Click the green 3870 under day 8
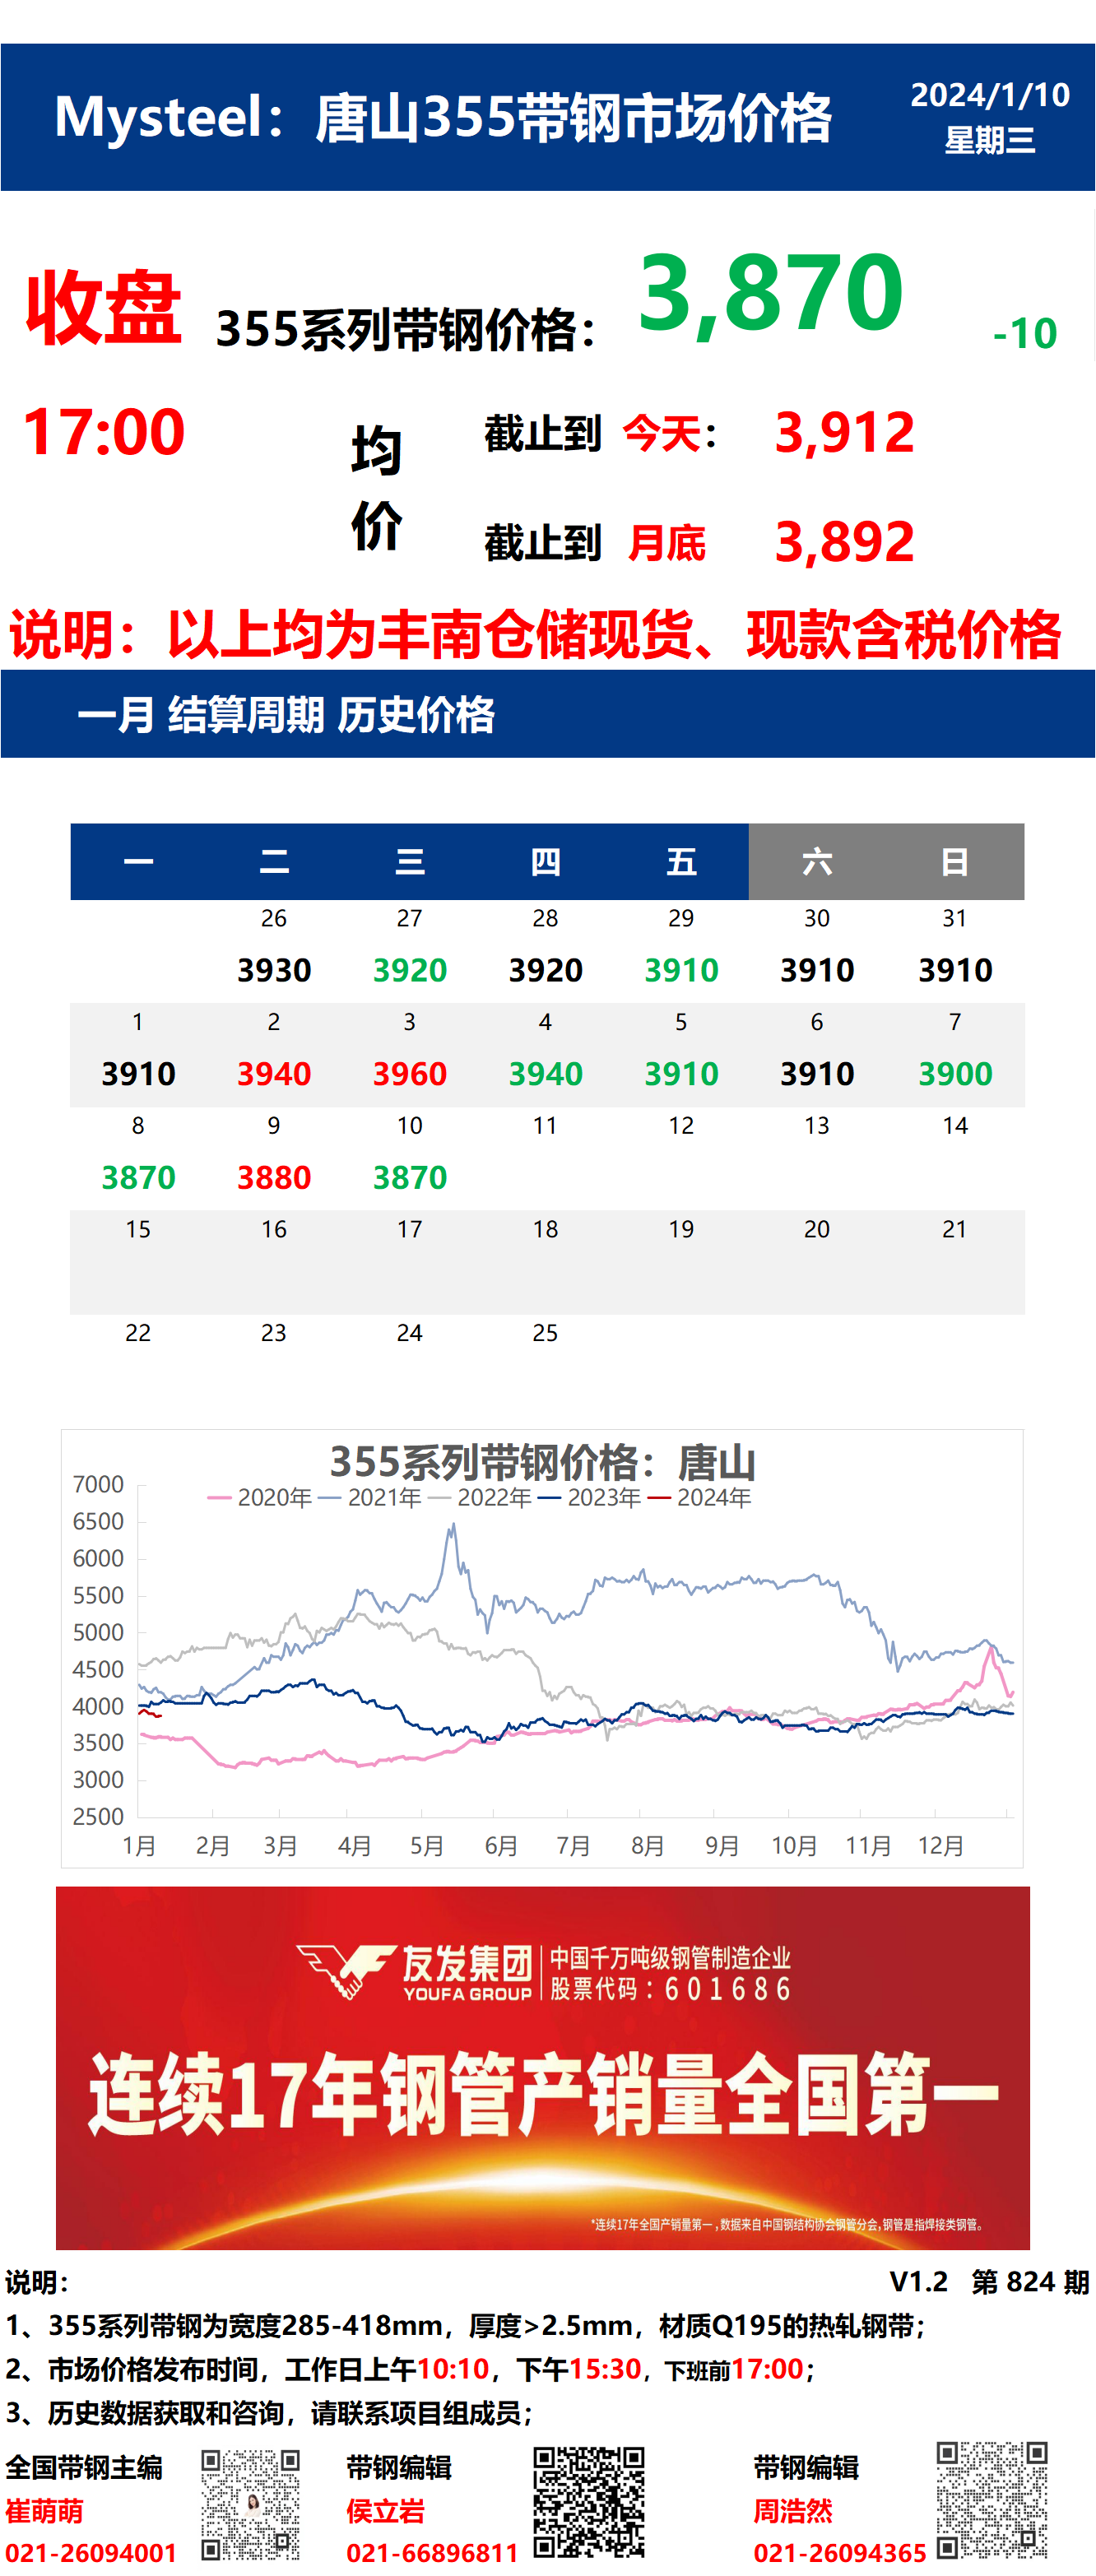The width and height of the screenshot is (1096, 2576). (138, 1178)
